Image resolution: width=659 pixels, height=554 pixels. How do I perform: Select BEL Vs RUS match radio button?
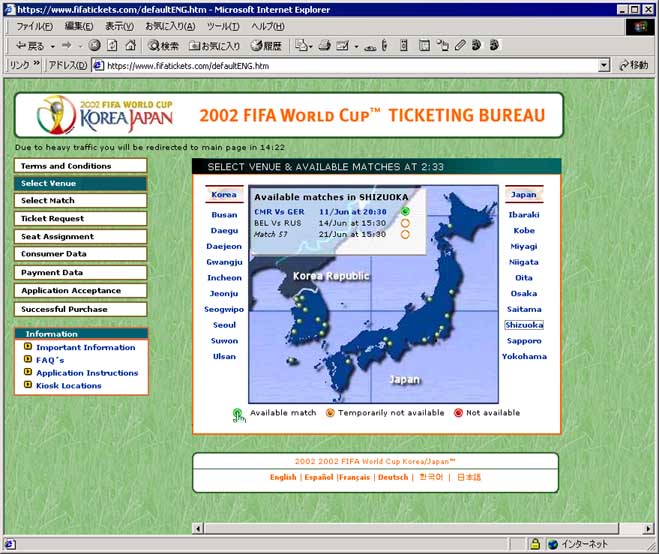[x=405, y=223]
